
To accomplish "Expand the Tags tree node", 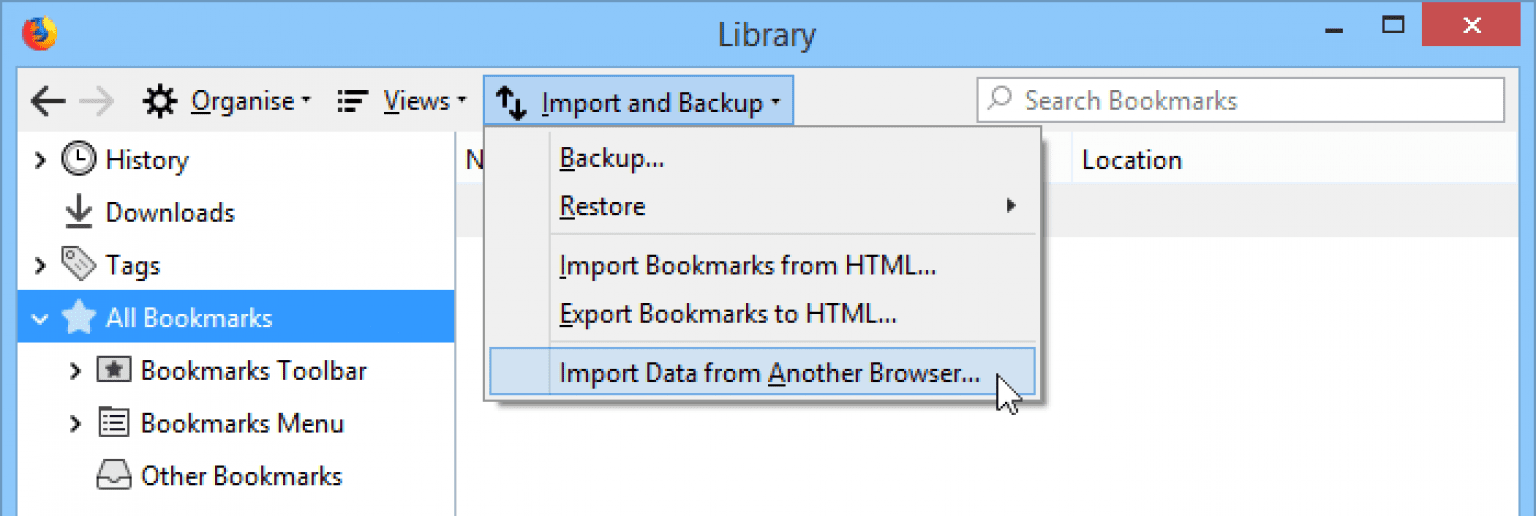I will (x=40, y=265).
